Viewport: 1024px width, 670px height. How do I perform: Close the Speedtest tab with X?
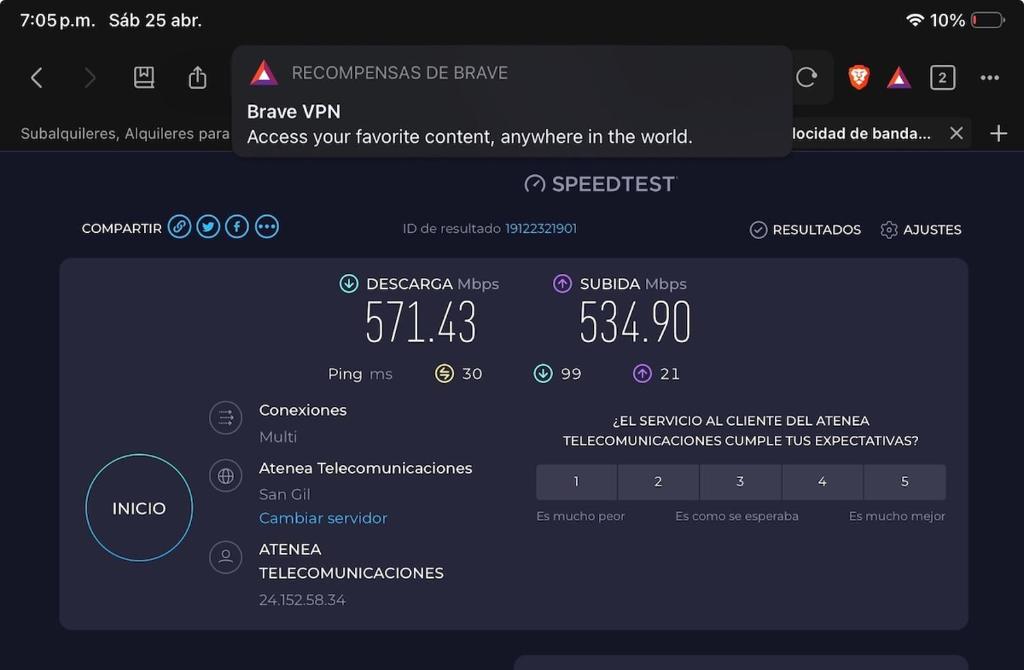956,133
